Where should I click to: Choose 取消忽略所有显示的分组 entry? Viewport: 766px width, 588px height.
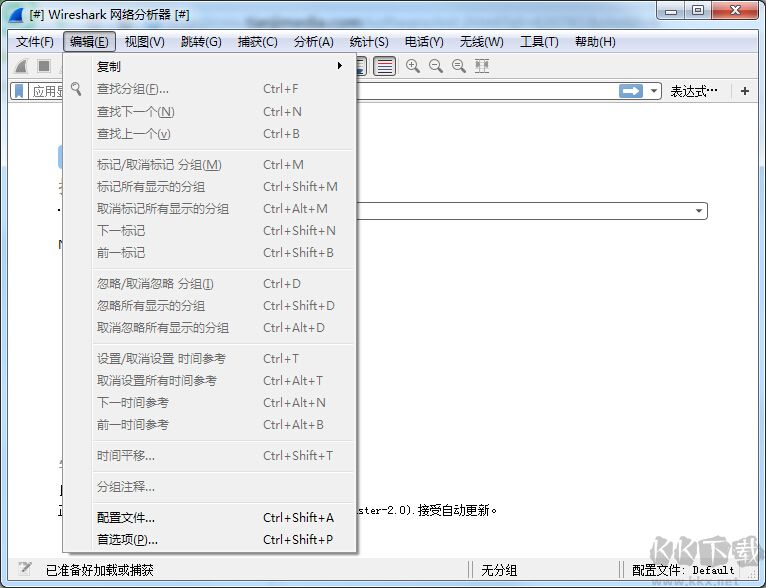[x=224, y=328]
